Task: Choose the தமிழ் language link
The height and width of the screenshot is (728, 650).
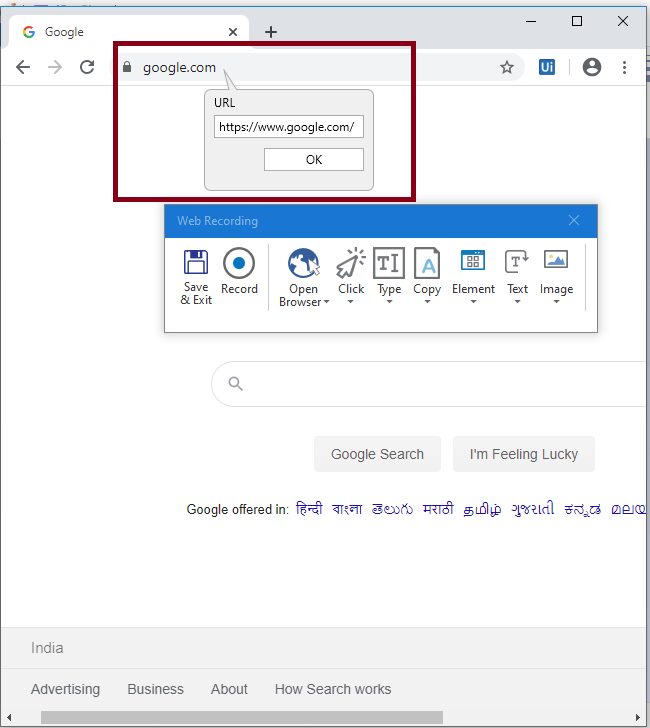Action: (482, 509)
